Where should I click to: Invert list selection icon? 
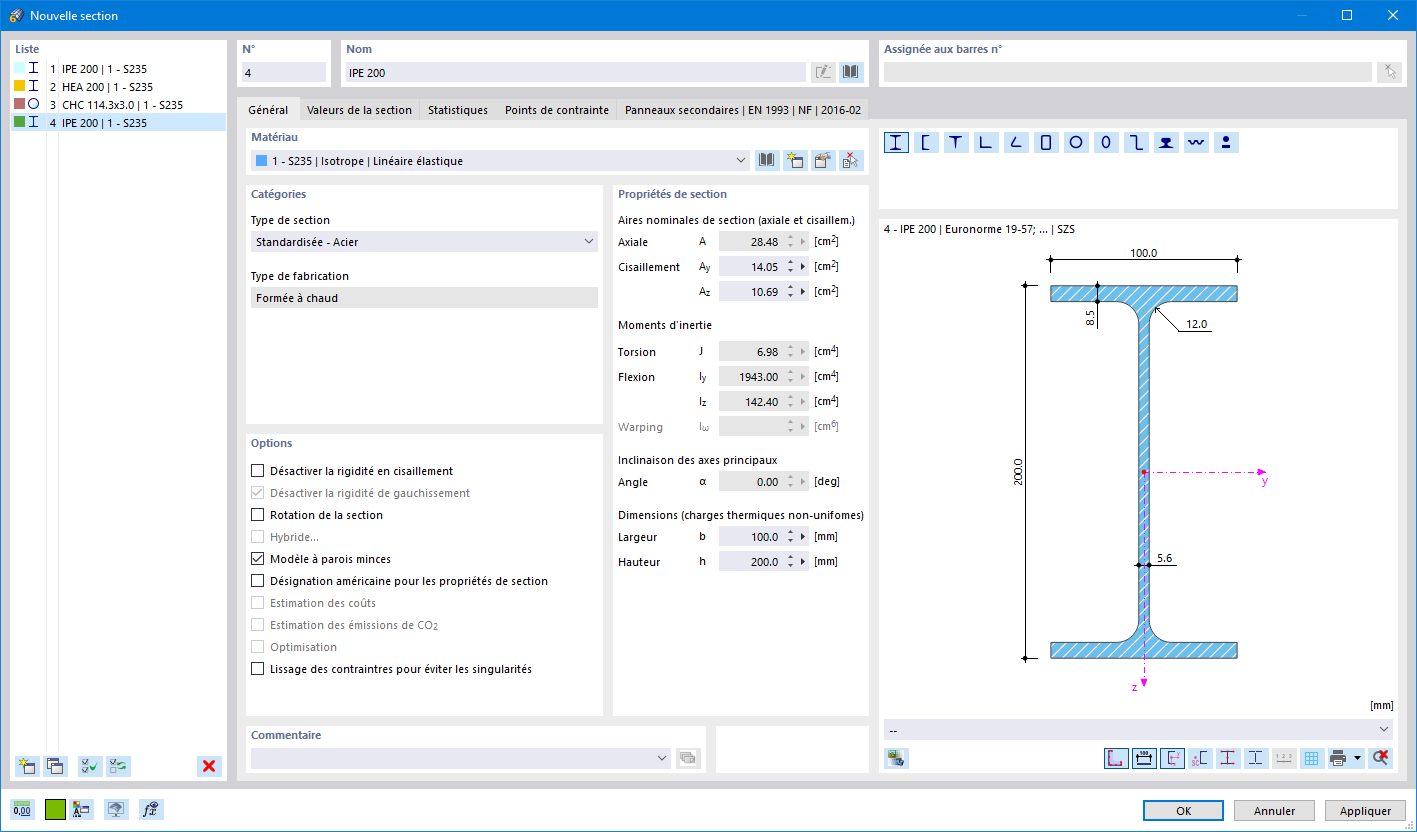point(118,766)
